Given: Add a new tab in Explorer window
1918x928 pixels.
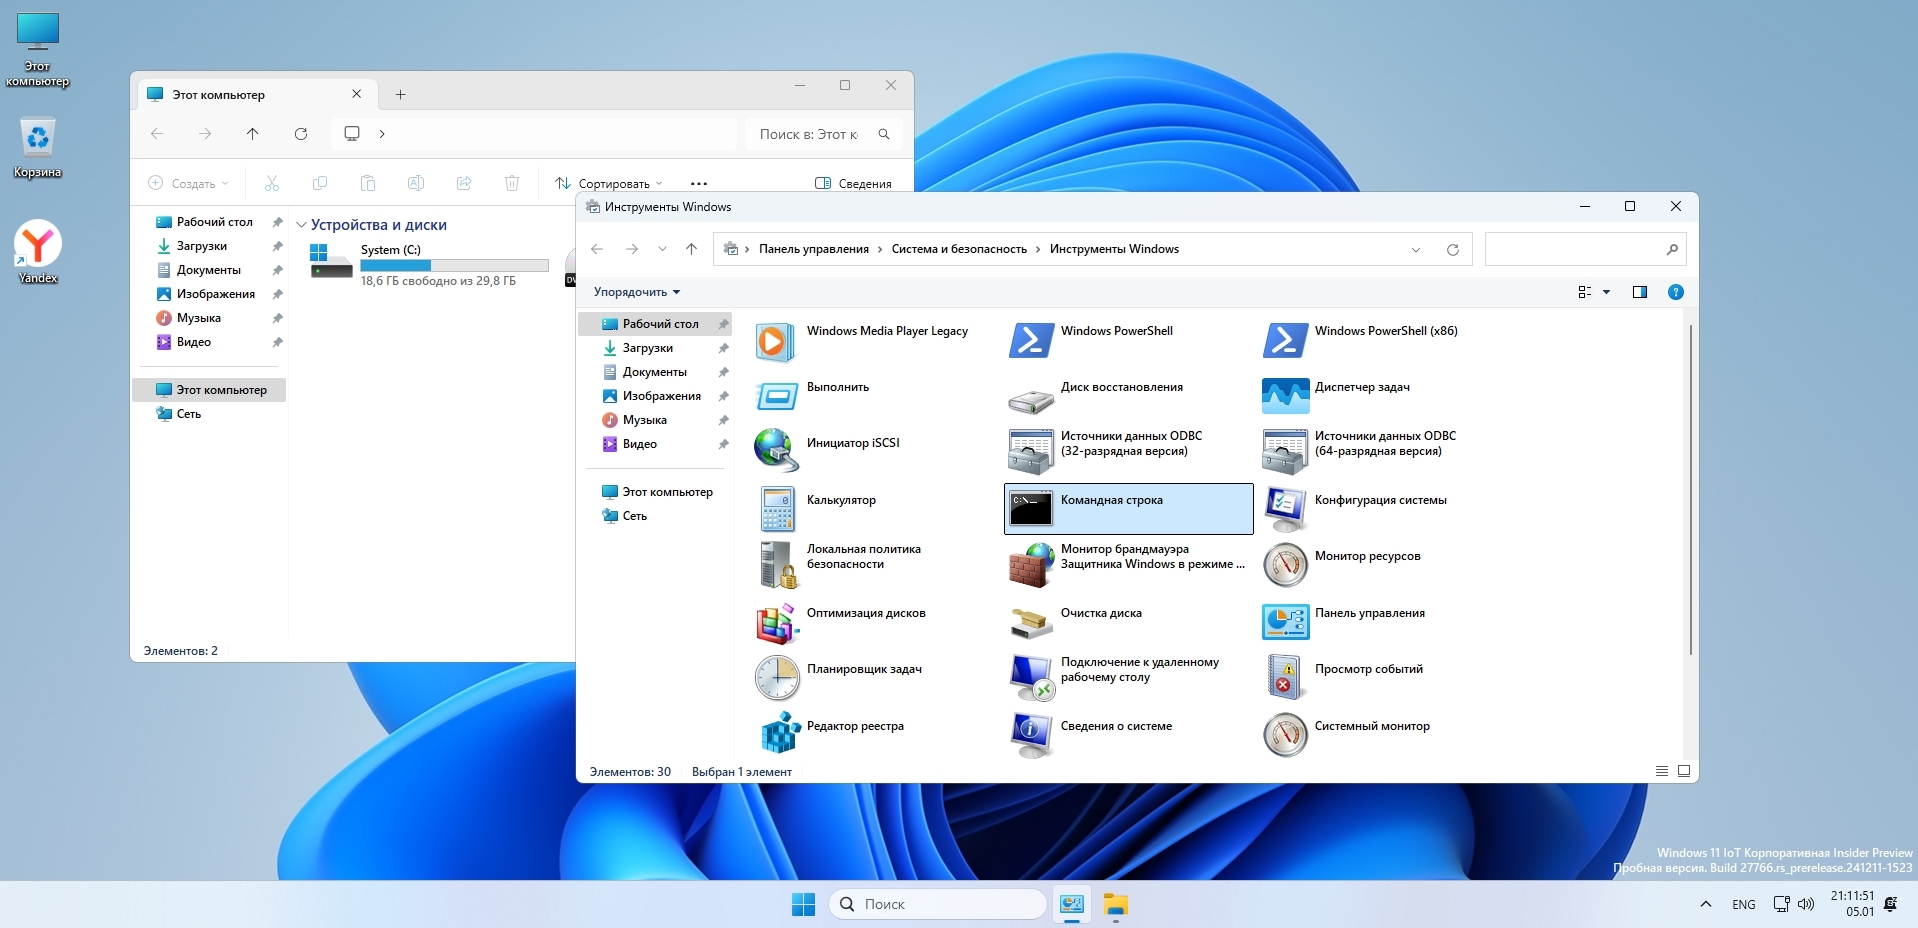Looking at the screenshot, I should point(400,94).
